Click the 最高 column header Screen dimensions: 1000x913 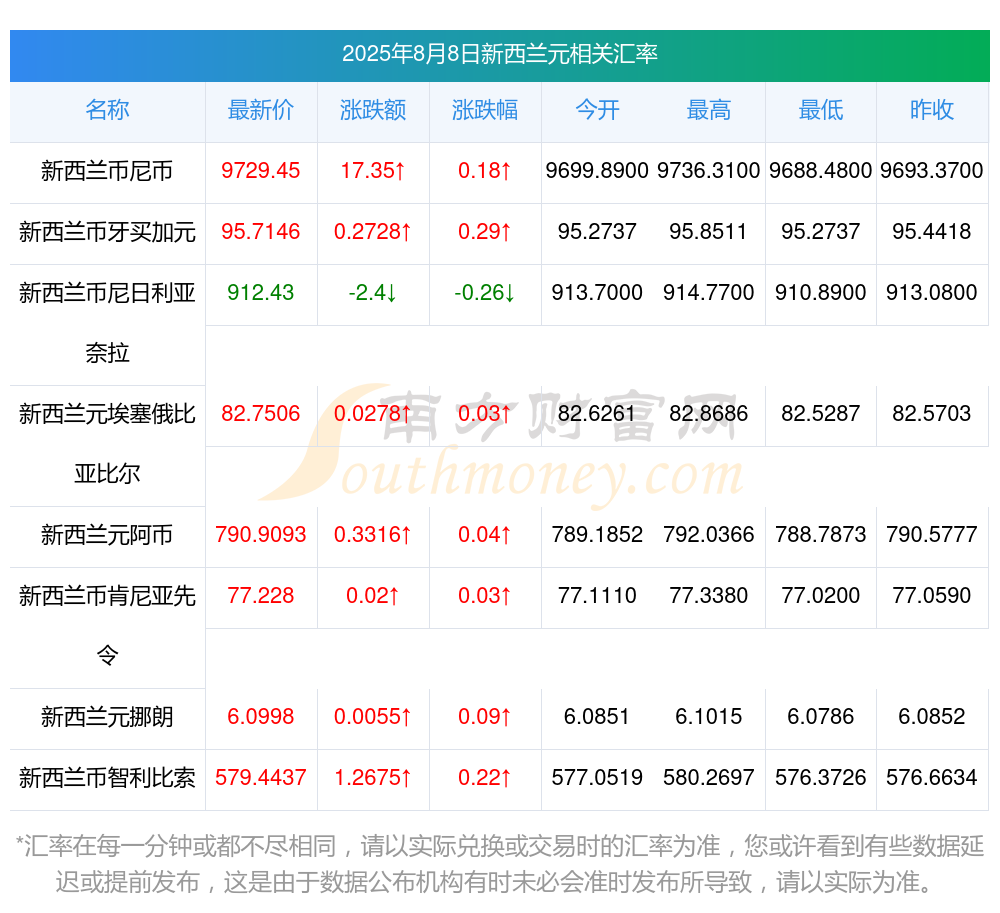tap(709, 110)
